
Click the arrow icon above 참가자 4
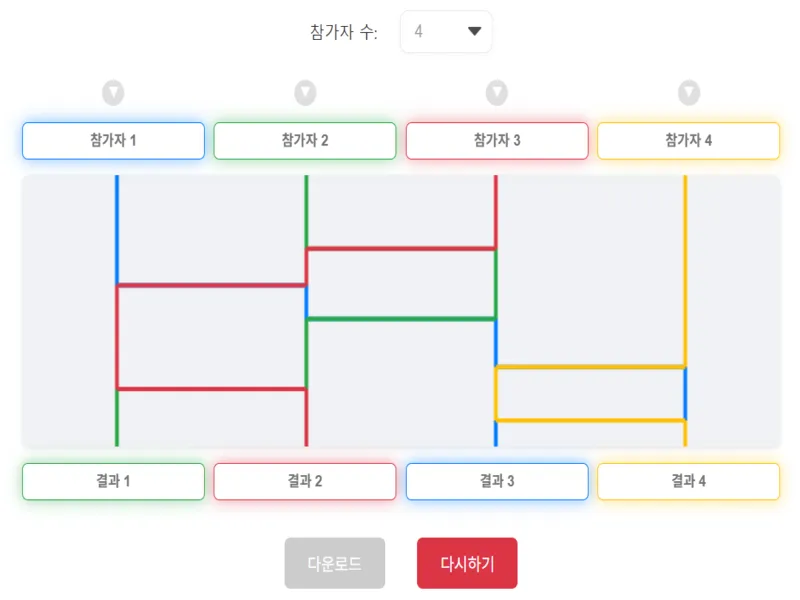tap(687, 93)
